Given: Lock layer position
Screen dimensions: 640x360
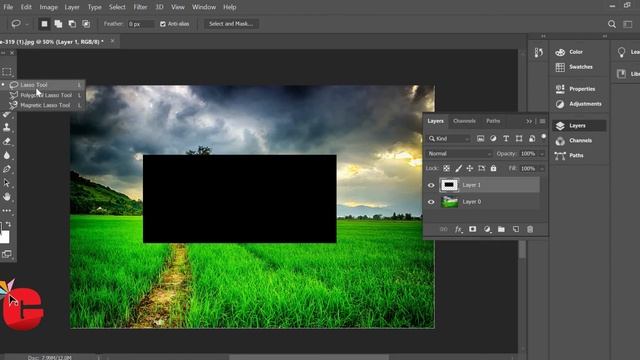Looking at the screenshot, I should pos(470,168).
